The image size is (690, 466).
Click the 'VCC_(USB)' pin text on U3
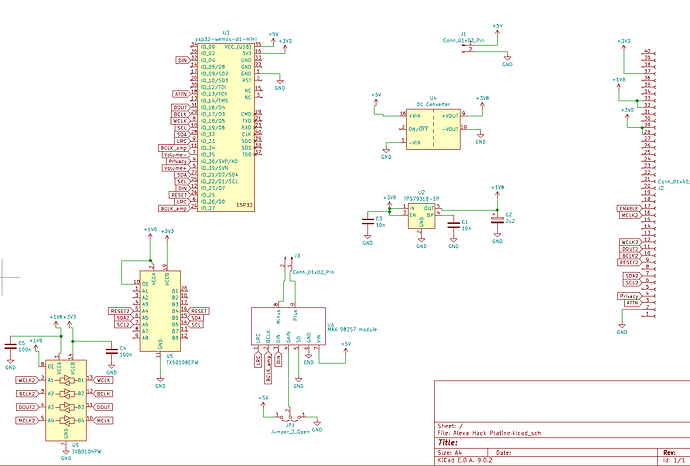238,47
